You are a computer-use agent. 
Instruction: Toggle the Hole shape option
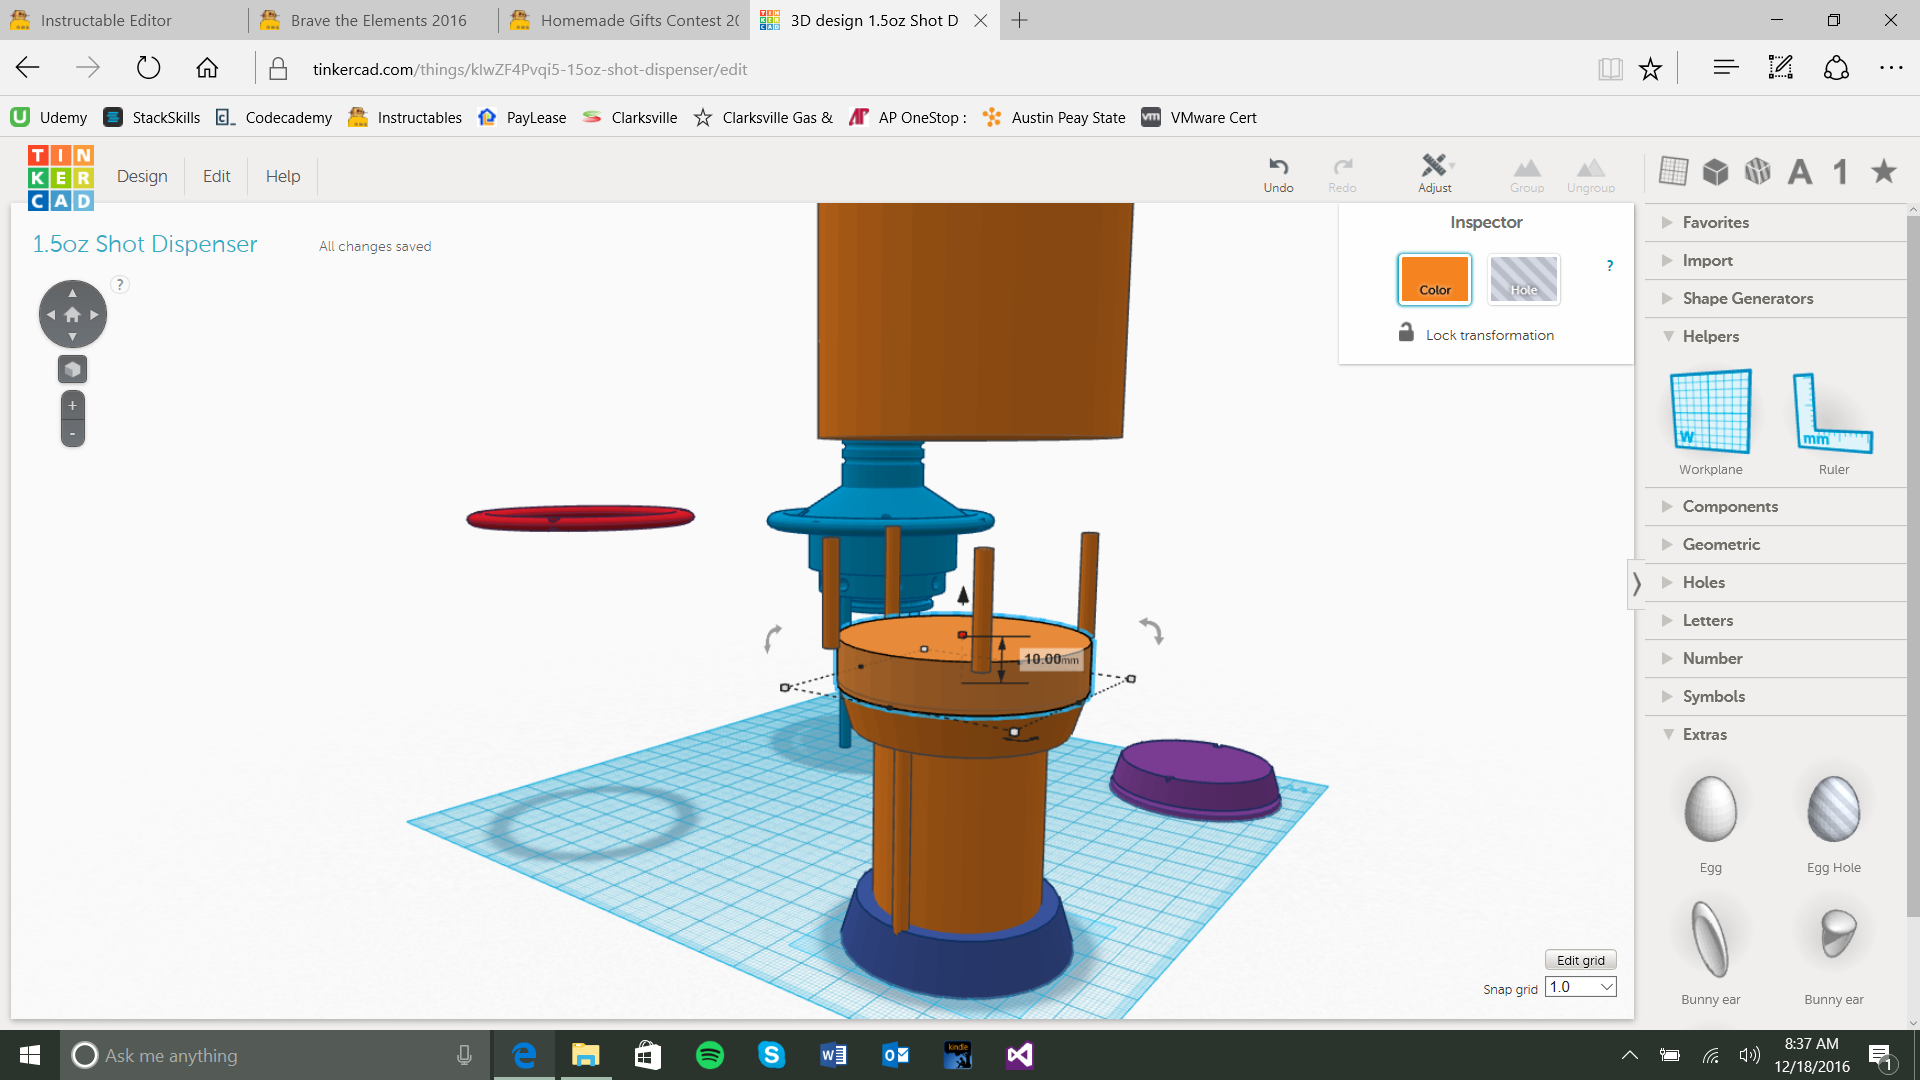point(1523,279)
